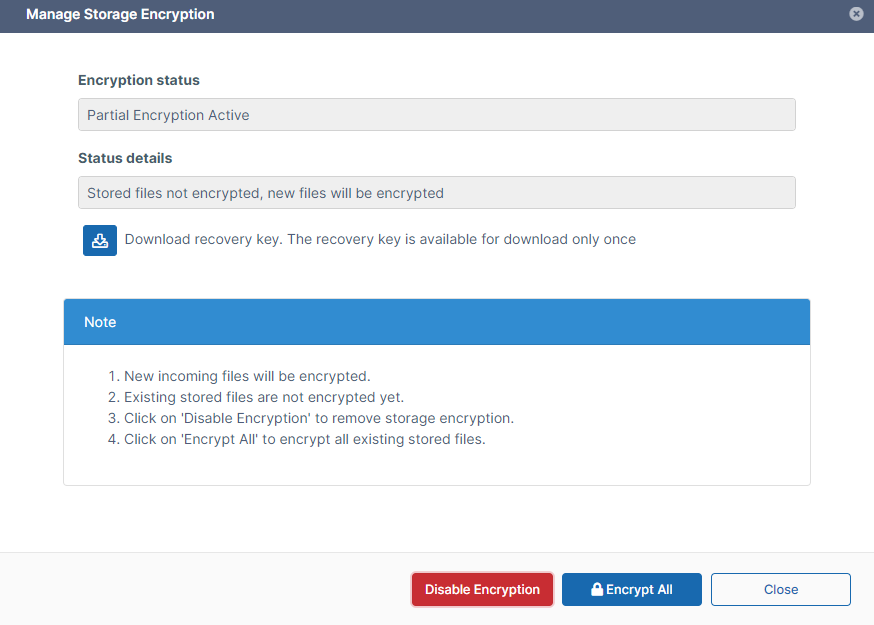Viewport: 874px width, 625px height.
Task: Click the white Close button
Action: point(780,590)
